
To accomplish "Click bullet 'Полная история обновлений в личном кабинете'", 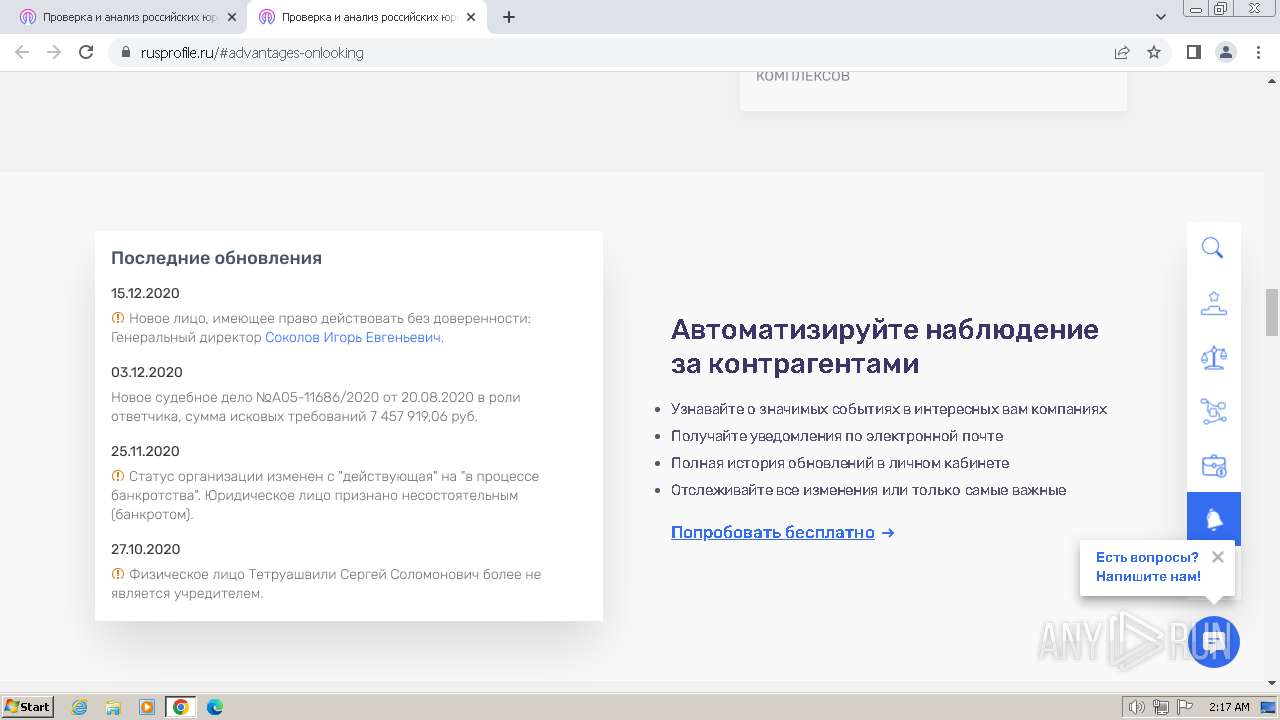I will 840,463.
